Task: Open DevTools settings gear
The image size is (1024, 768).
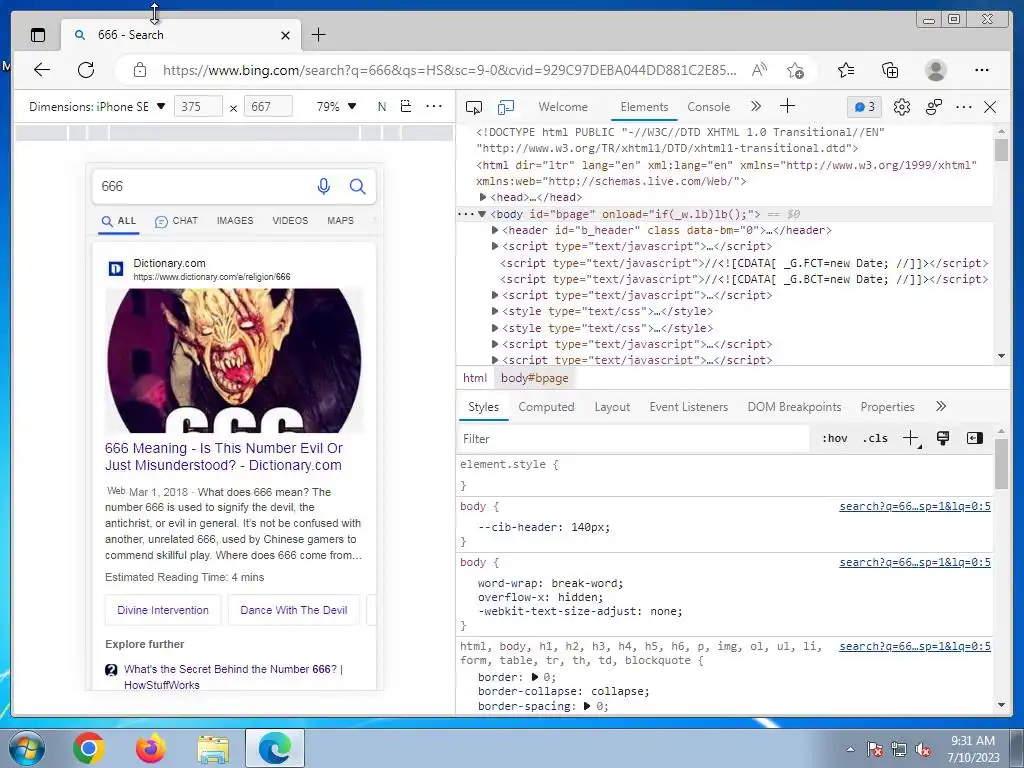Action: [x=902, y=107]
